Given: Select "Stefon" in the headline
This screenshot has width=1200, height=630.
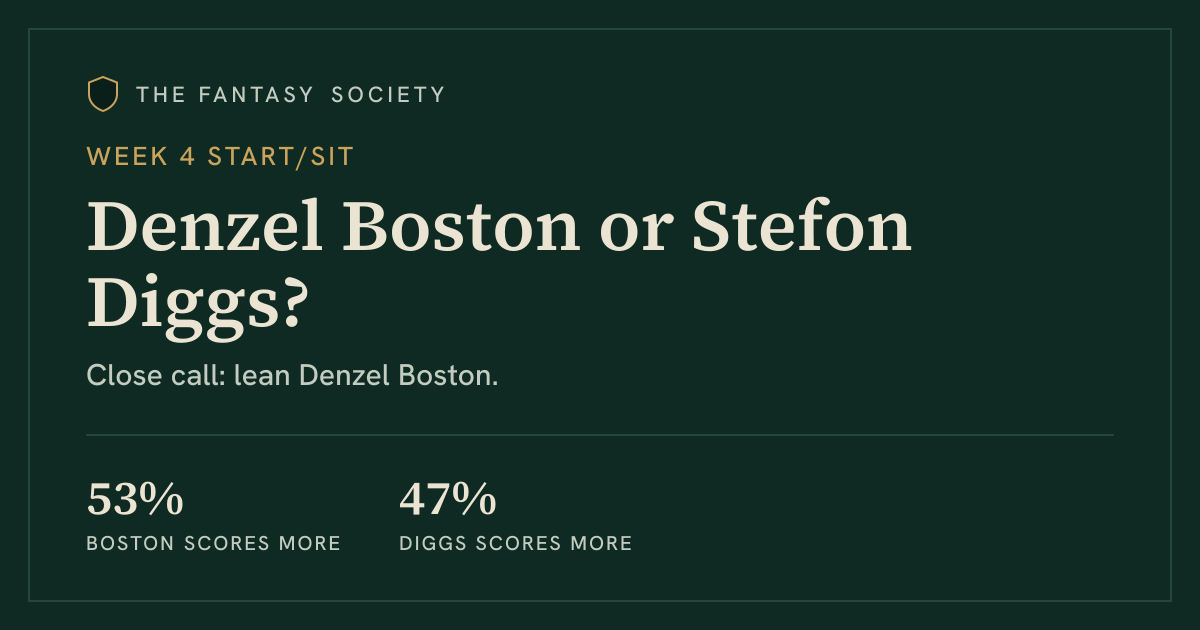Looking at the screenshot, I should (x=802, y=228).
